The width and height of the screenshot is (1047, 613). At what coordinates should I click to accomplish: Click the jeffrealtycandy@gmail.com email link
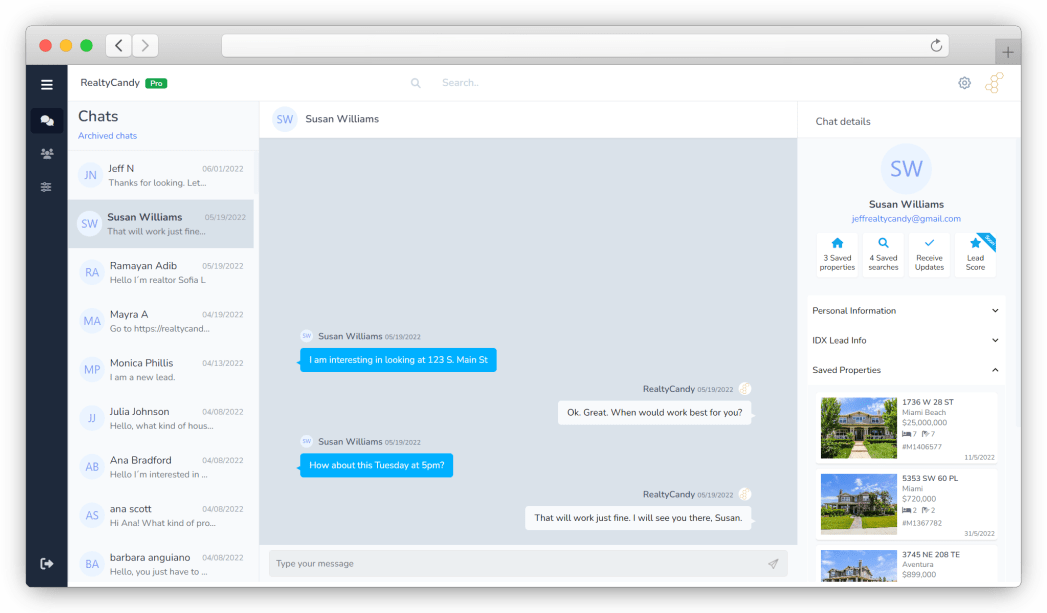(x=906, y=219)
